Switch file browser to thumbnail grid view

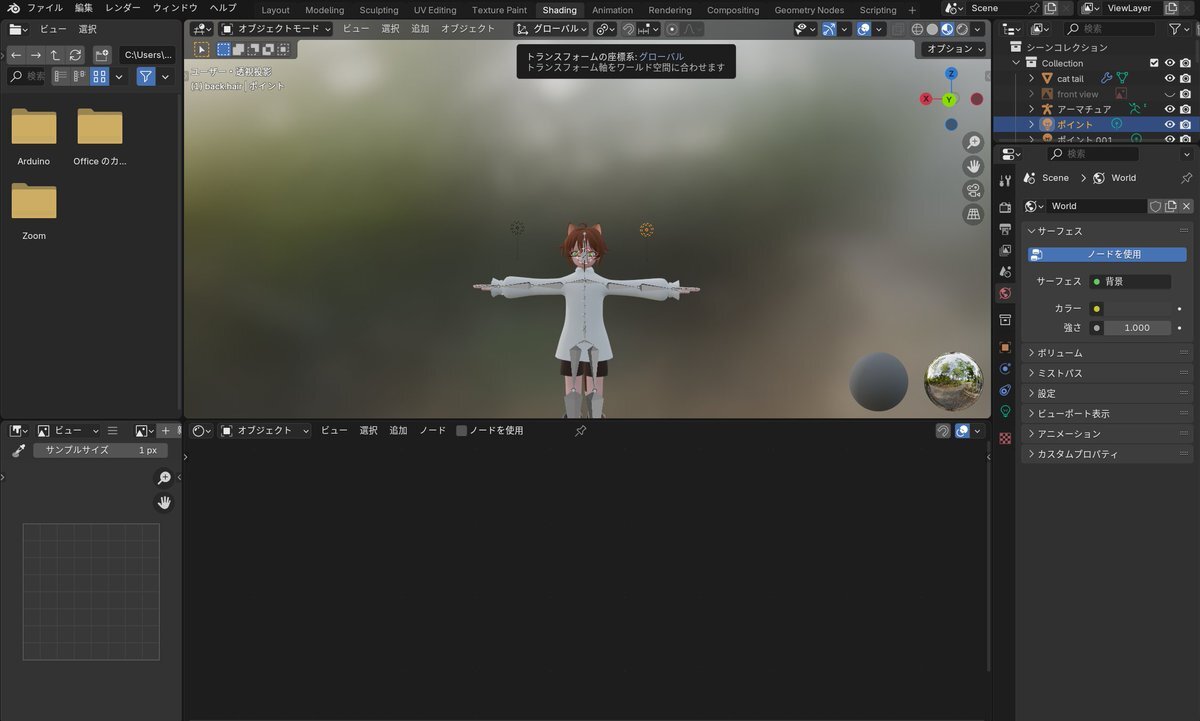tap(99, 76)
